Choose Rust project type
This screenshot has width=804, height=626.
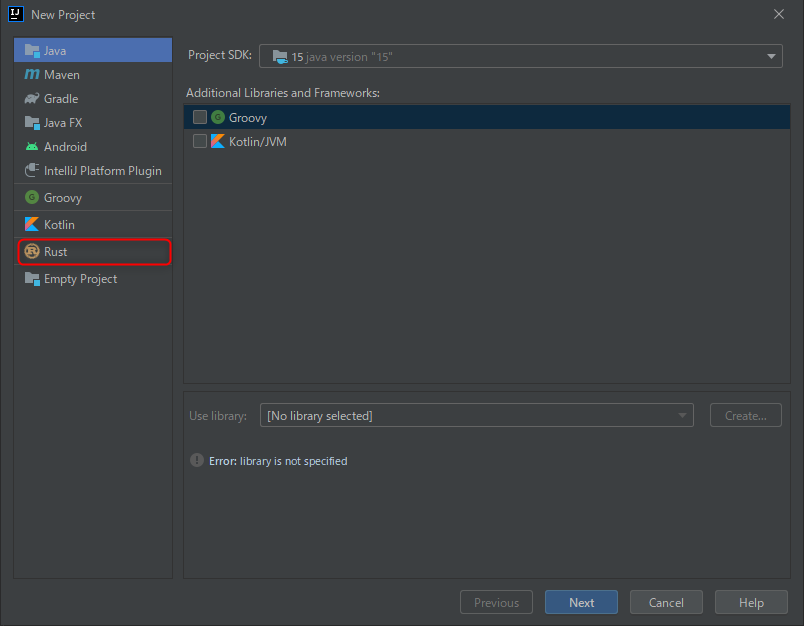[93, 251]
